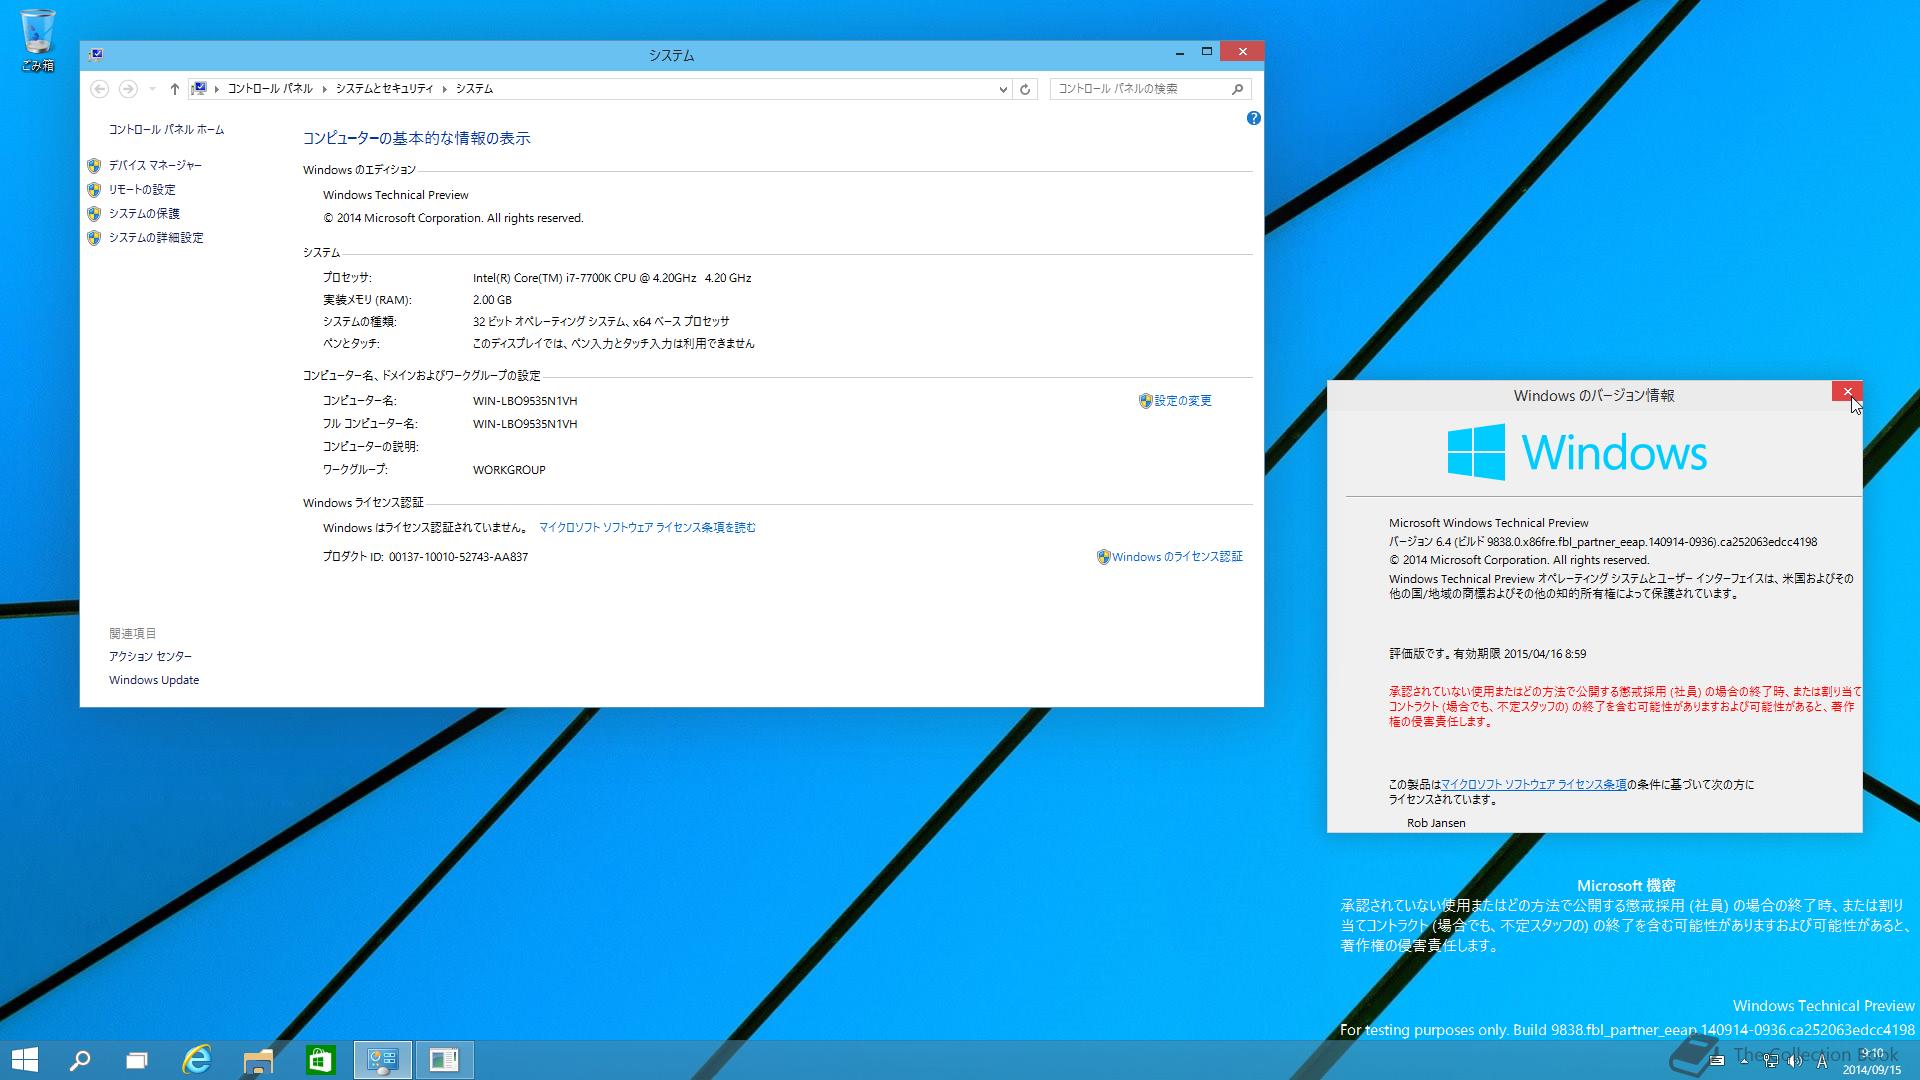Image resolution: width=1920 pixels, height=1080 pixels.
Task: Click System window title bar icon
Action: [x=95, y=54]
